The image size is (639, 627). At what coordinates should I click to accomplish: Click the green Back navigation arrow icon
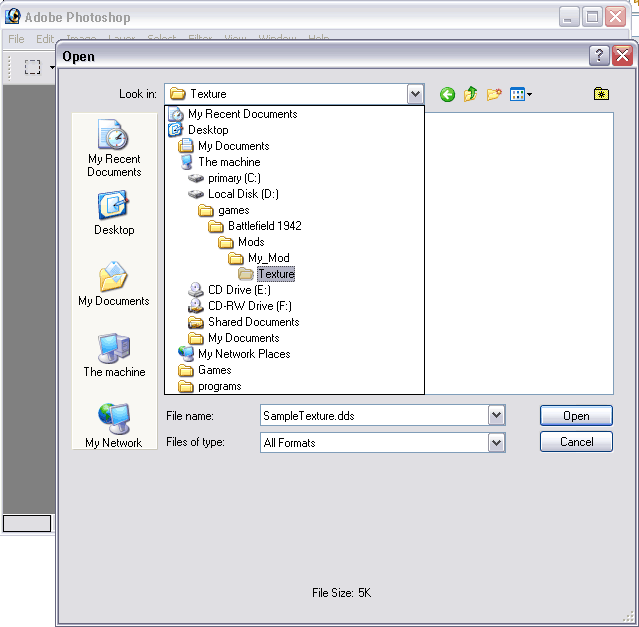pyautogui.click(x=447, y=95)
